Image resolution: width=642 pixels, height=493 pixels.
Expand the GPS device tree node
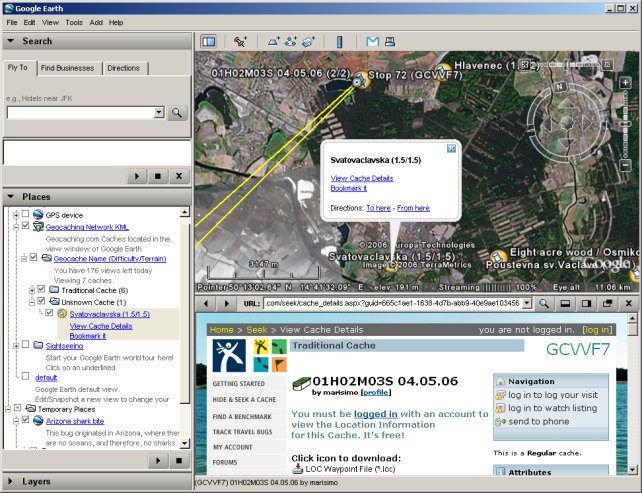pyautogui.click(x=16, y=215)
